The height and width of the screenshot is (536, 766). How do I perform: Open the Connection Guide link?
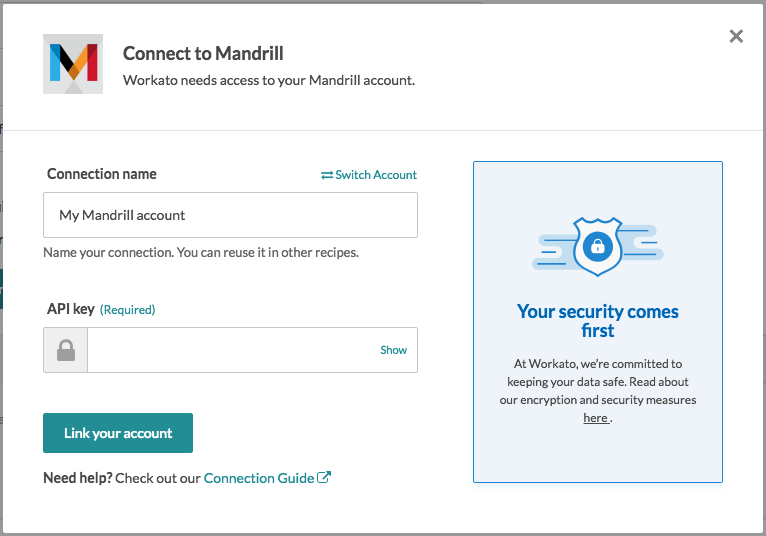(259, 478)
